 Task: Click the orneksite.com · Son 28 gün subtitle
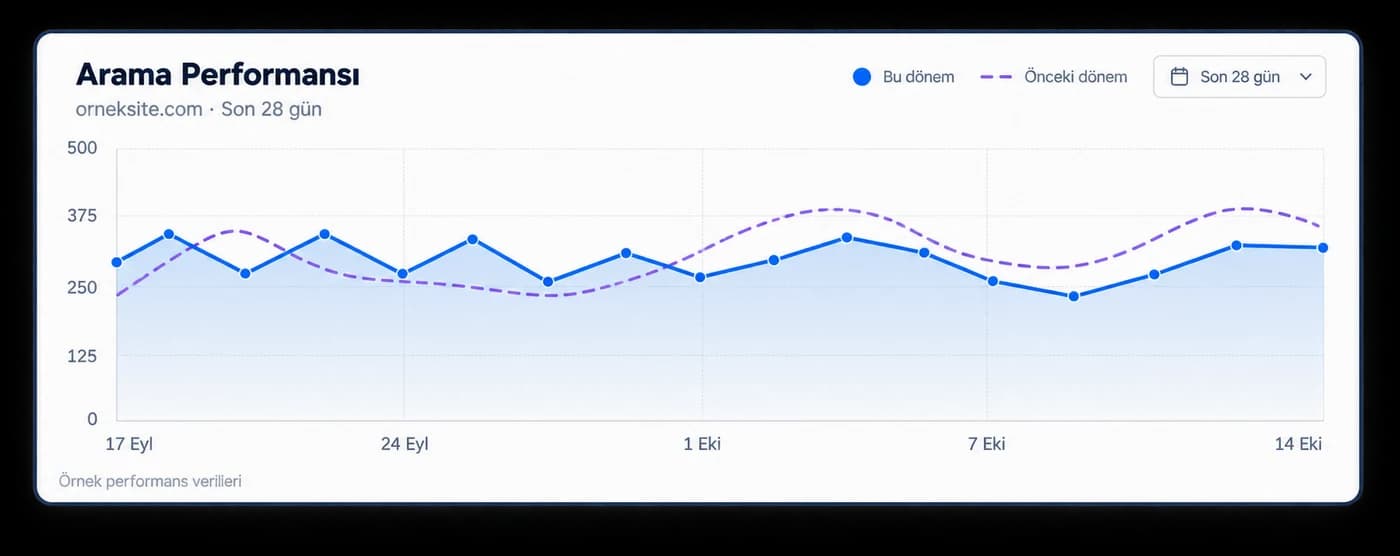[x=199, y=109]
